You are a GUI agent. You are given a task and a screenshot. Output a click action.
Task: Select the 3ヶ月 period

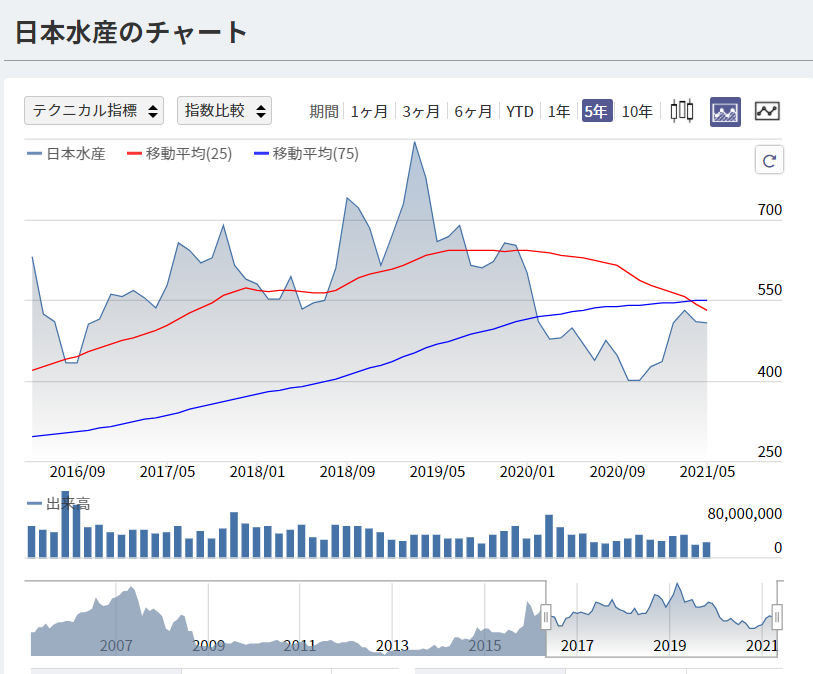[x=421, y=111]
